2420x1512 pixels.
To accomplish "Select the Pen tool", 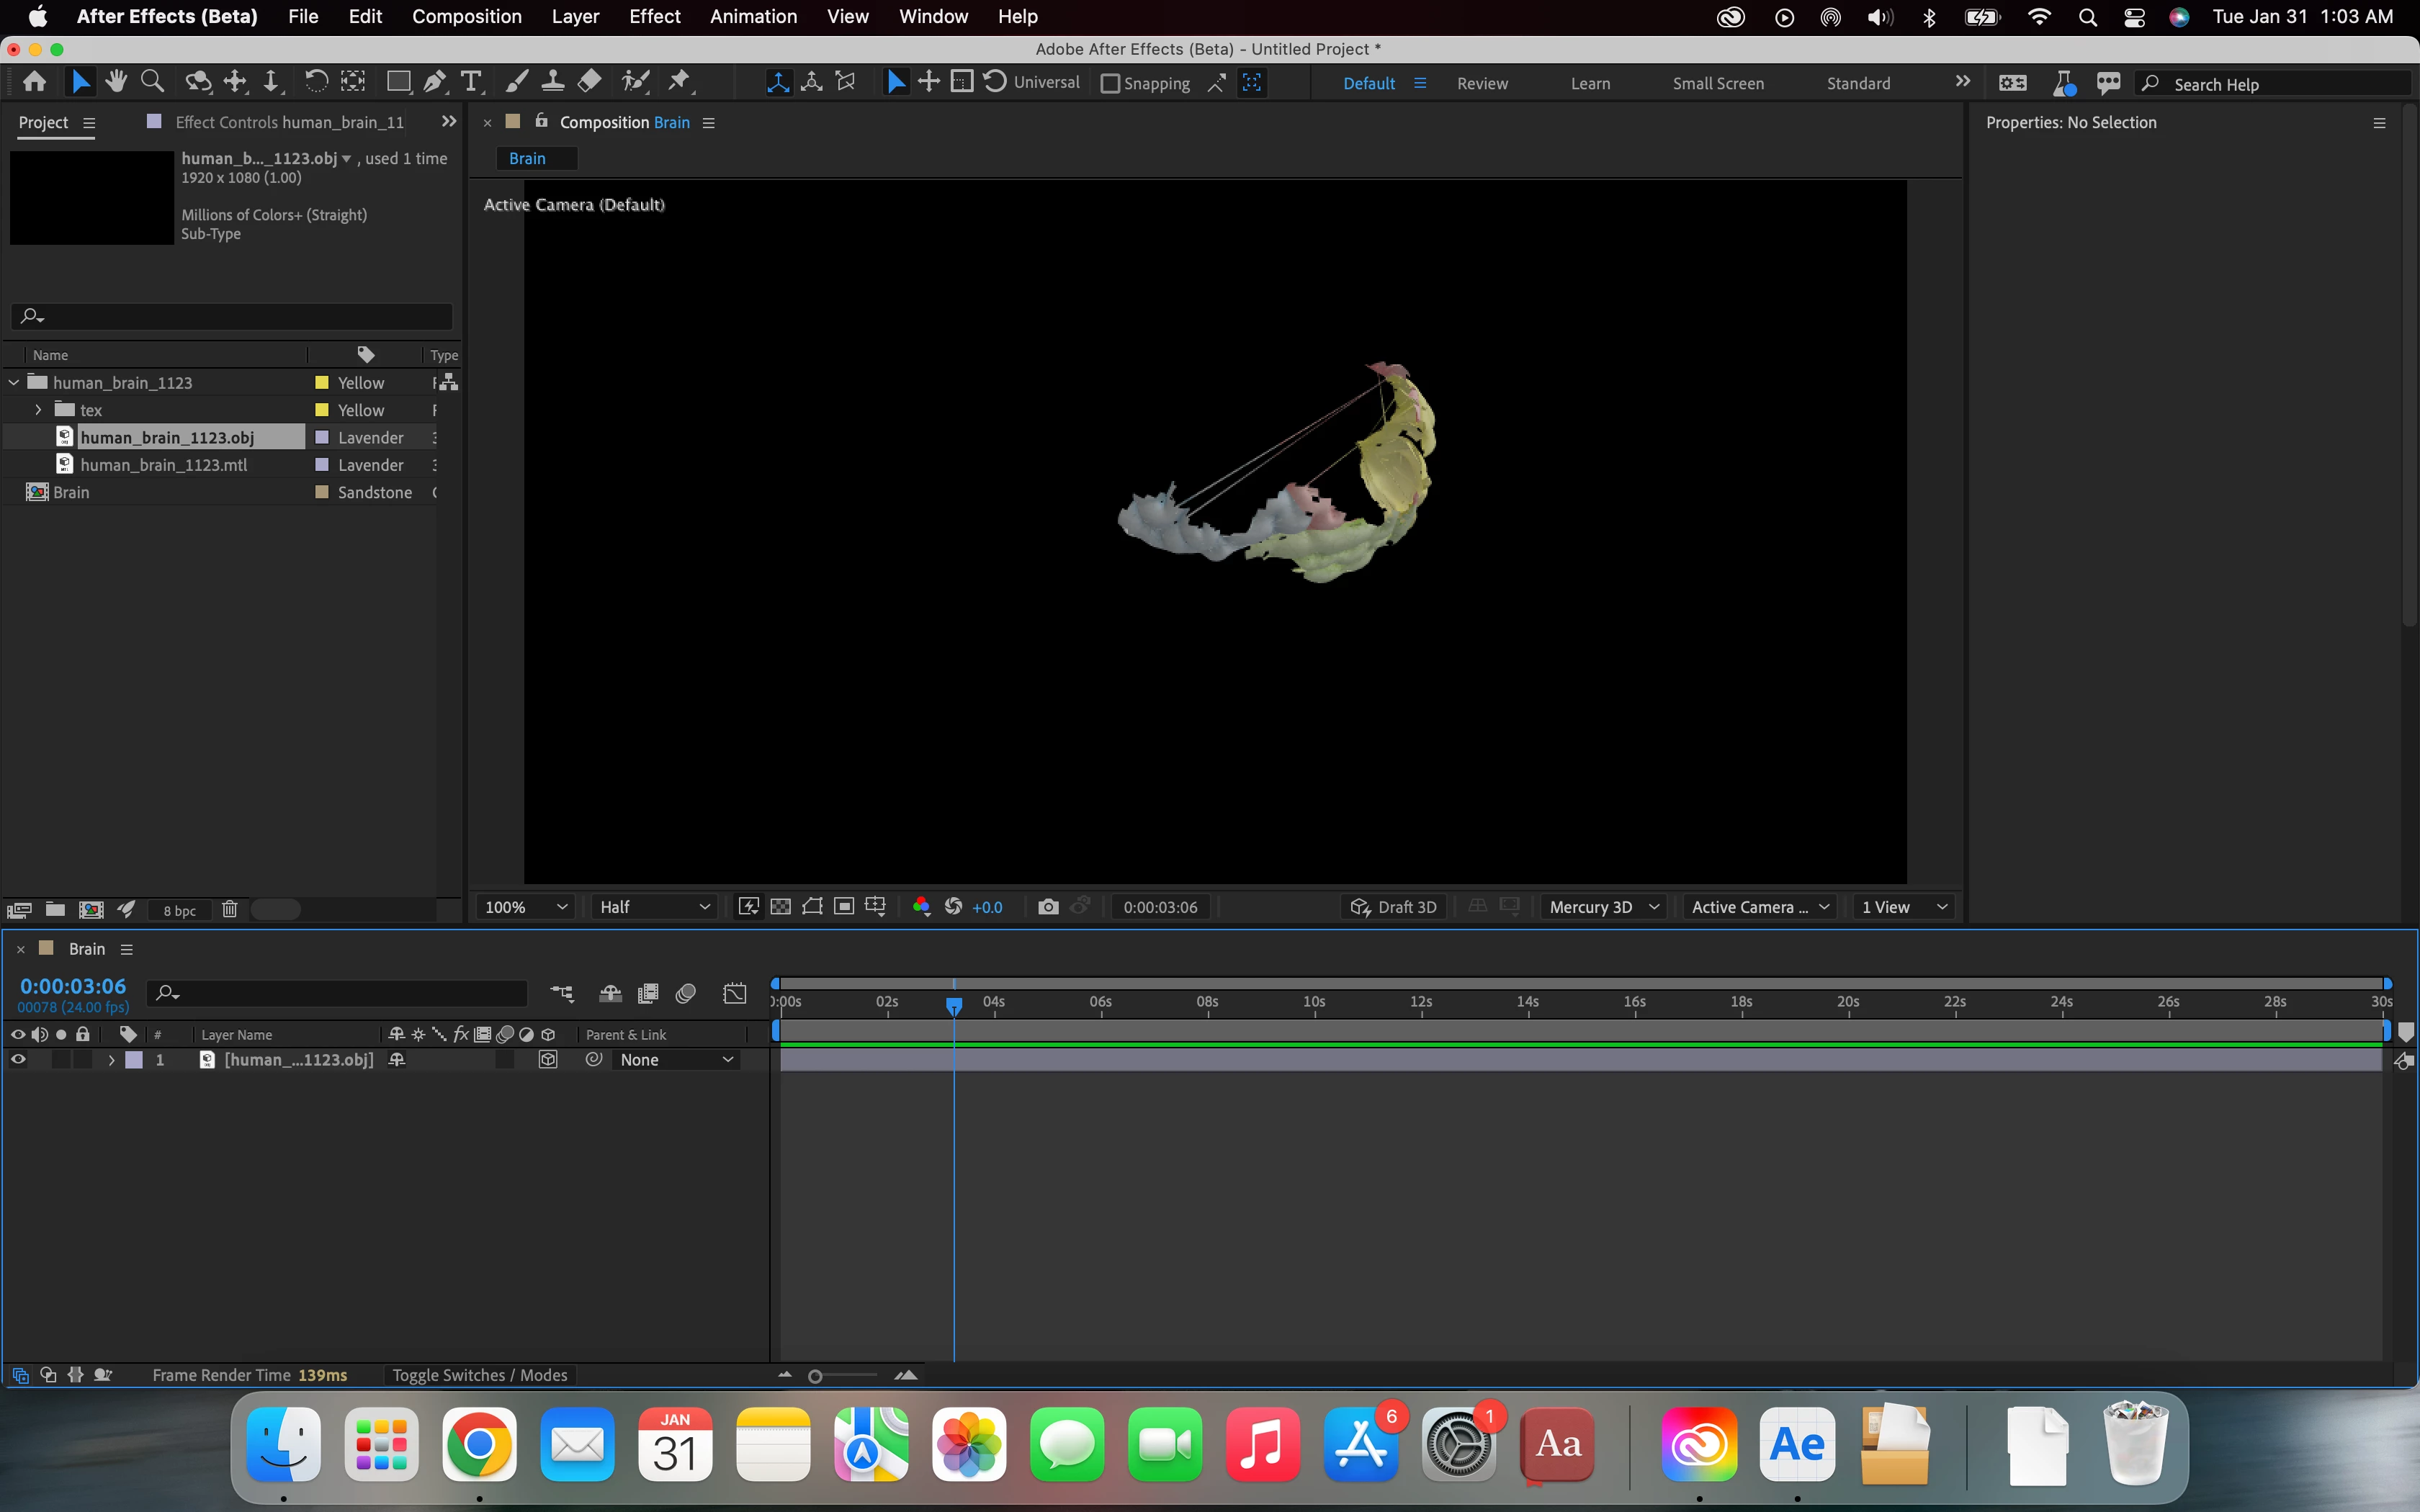I will (434, 82).
